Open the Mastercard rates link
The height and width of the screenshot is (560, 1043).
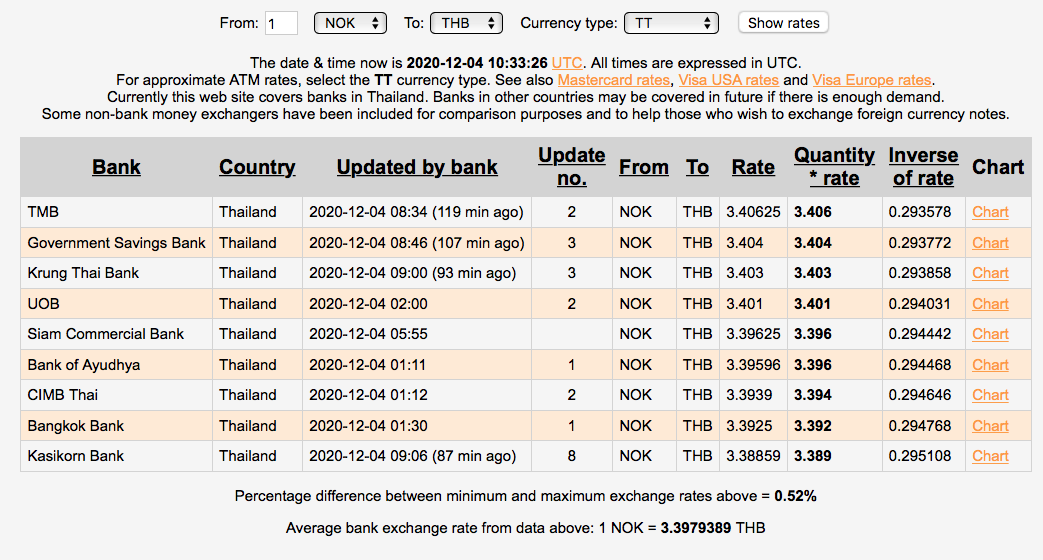pyautogui.click(x=614, y=80)
